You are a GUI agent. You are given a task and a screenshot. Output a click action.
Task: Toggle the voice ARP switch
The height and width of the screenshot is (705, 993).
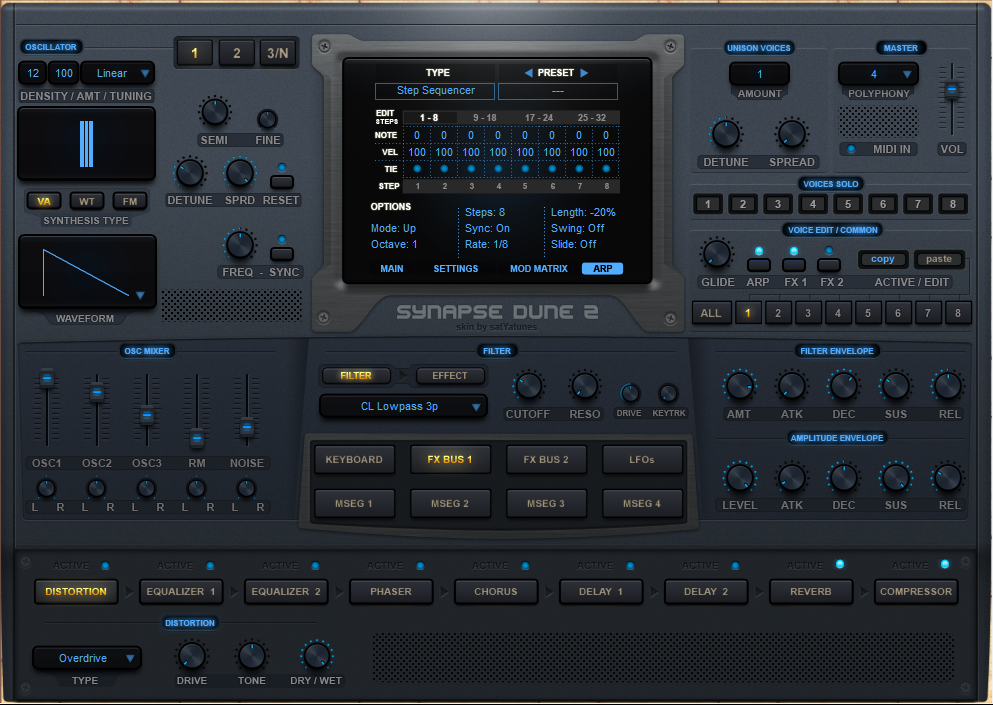(759, 265)
